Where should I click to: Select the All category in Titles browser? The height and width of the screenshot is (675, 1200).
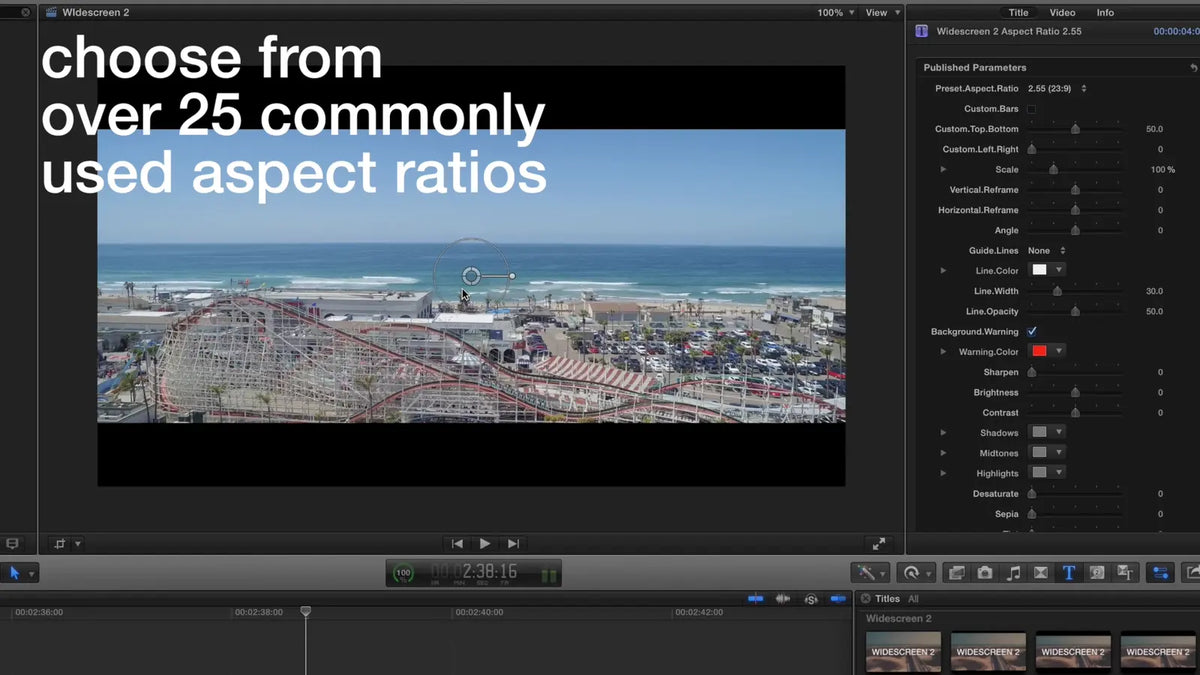click(913, 599)
